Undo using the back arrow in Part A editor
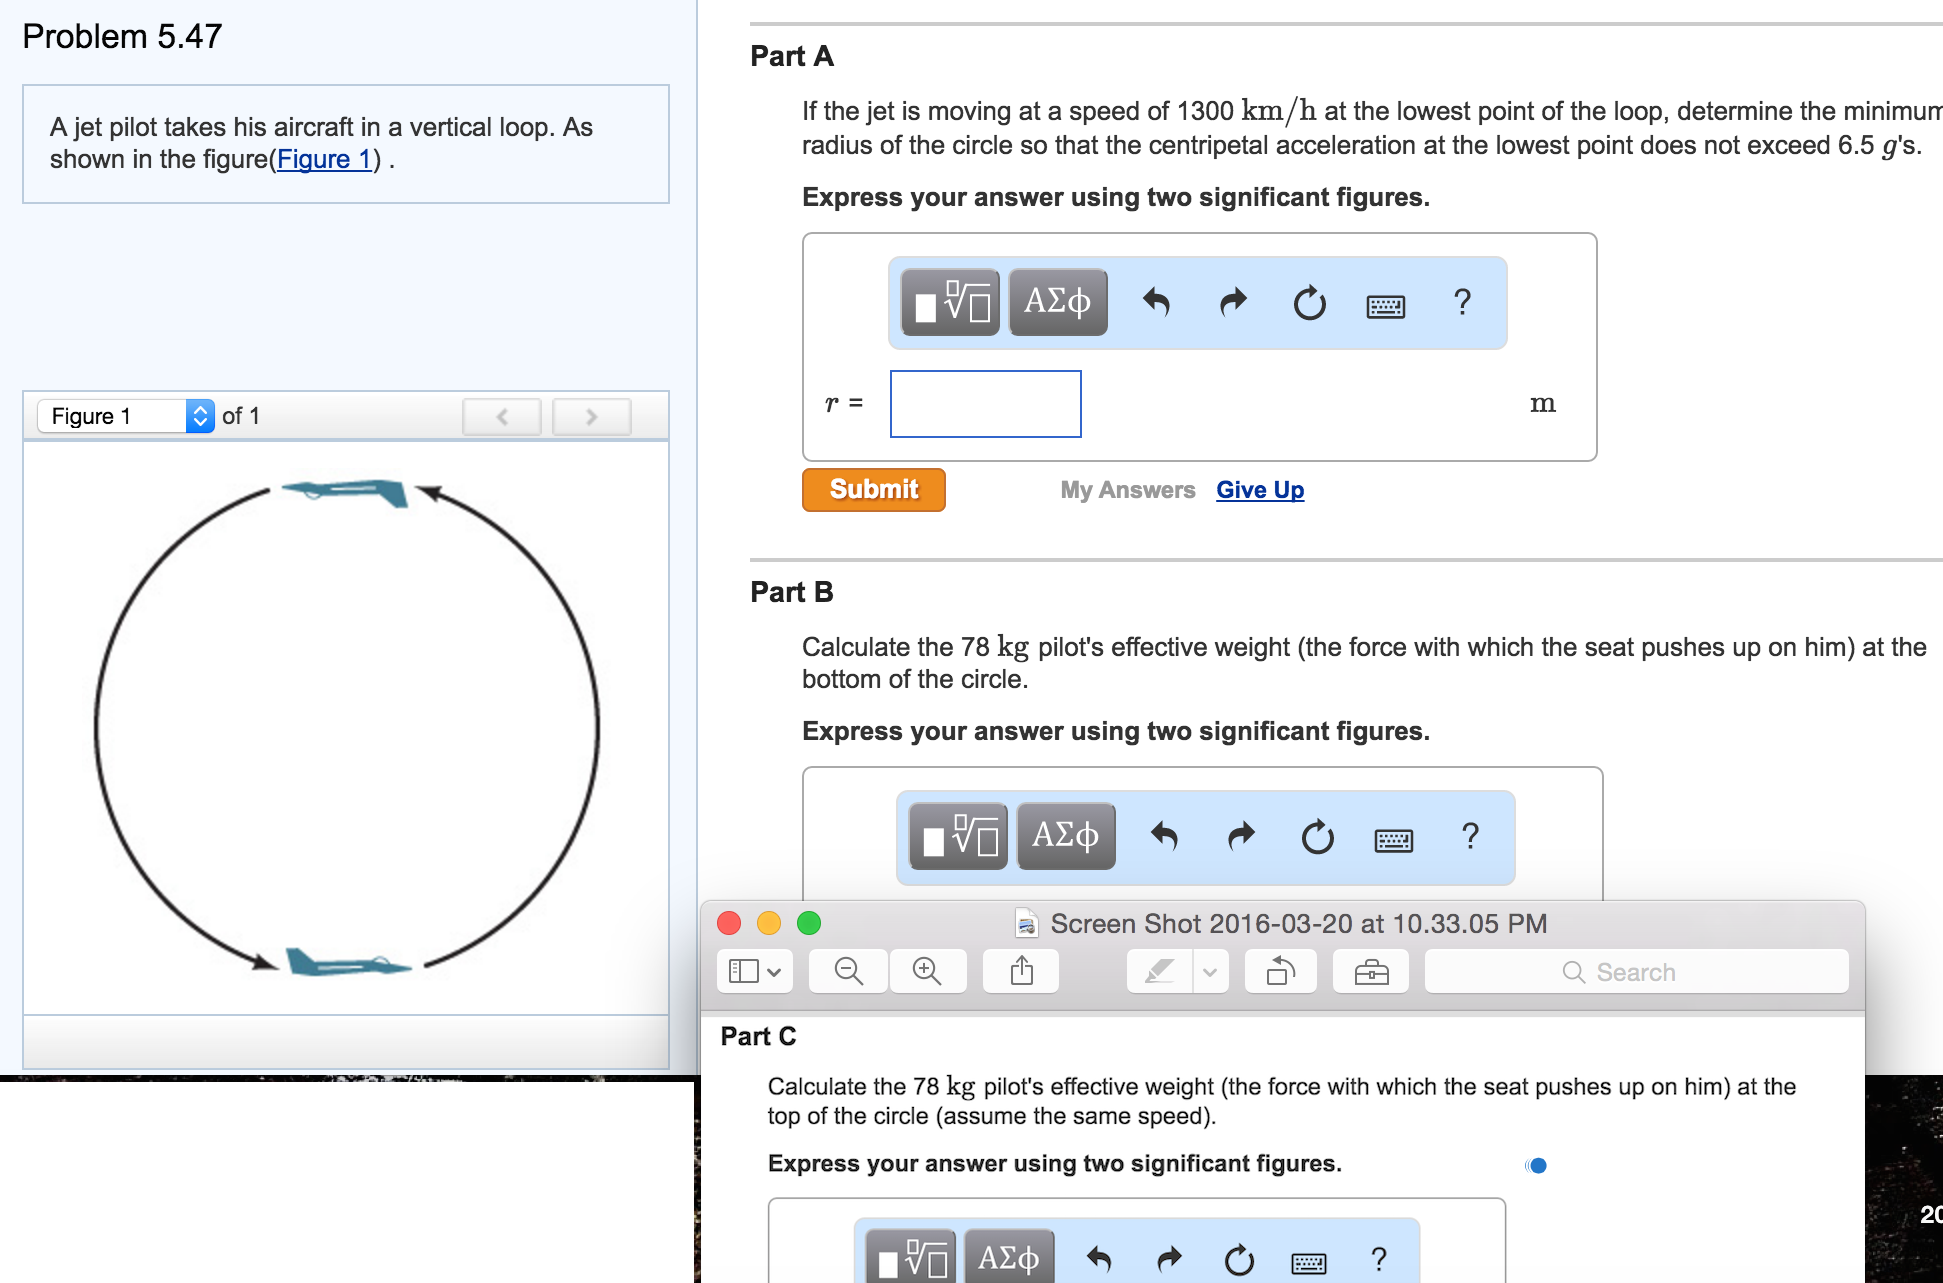Screen dimensions: 1943x1283 [x=1157, y=303]
